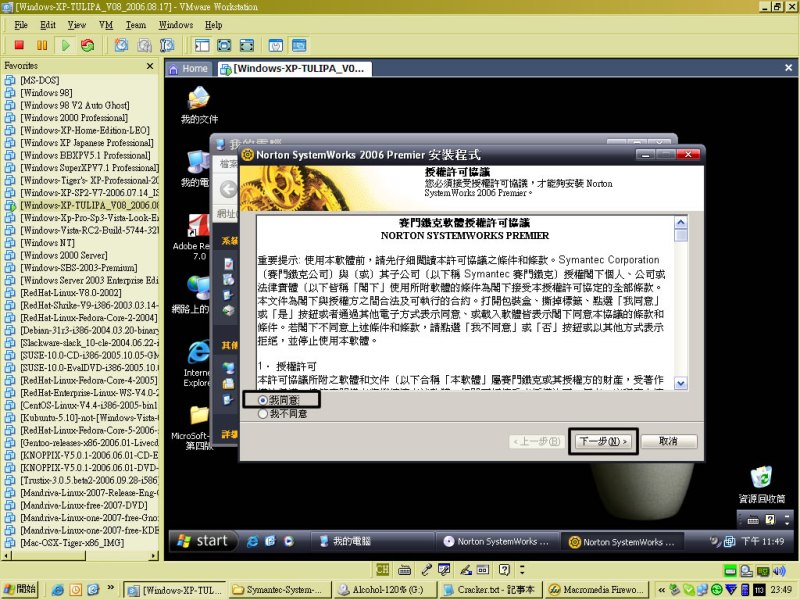Select [RedHat-Linux-V8.0-2002] in Favorites

[70, 293]
